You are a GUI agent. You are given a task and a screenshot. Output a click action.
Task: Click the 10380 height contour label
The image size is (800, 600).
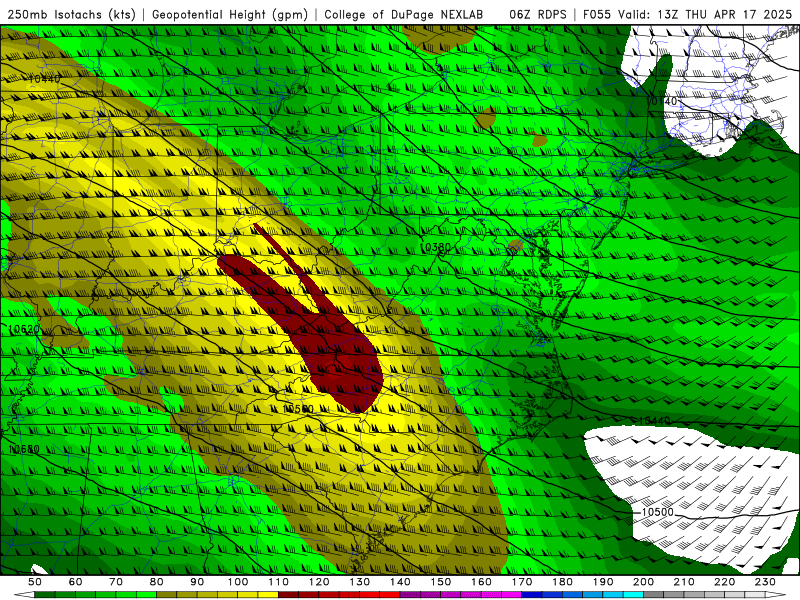(435, 247)
